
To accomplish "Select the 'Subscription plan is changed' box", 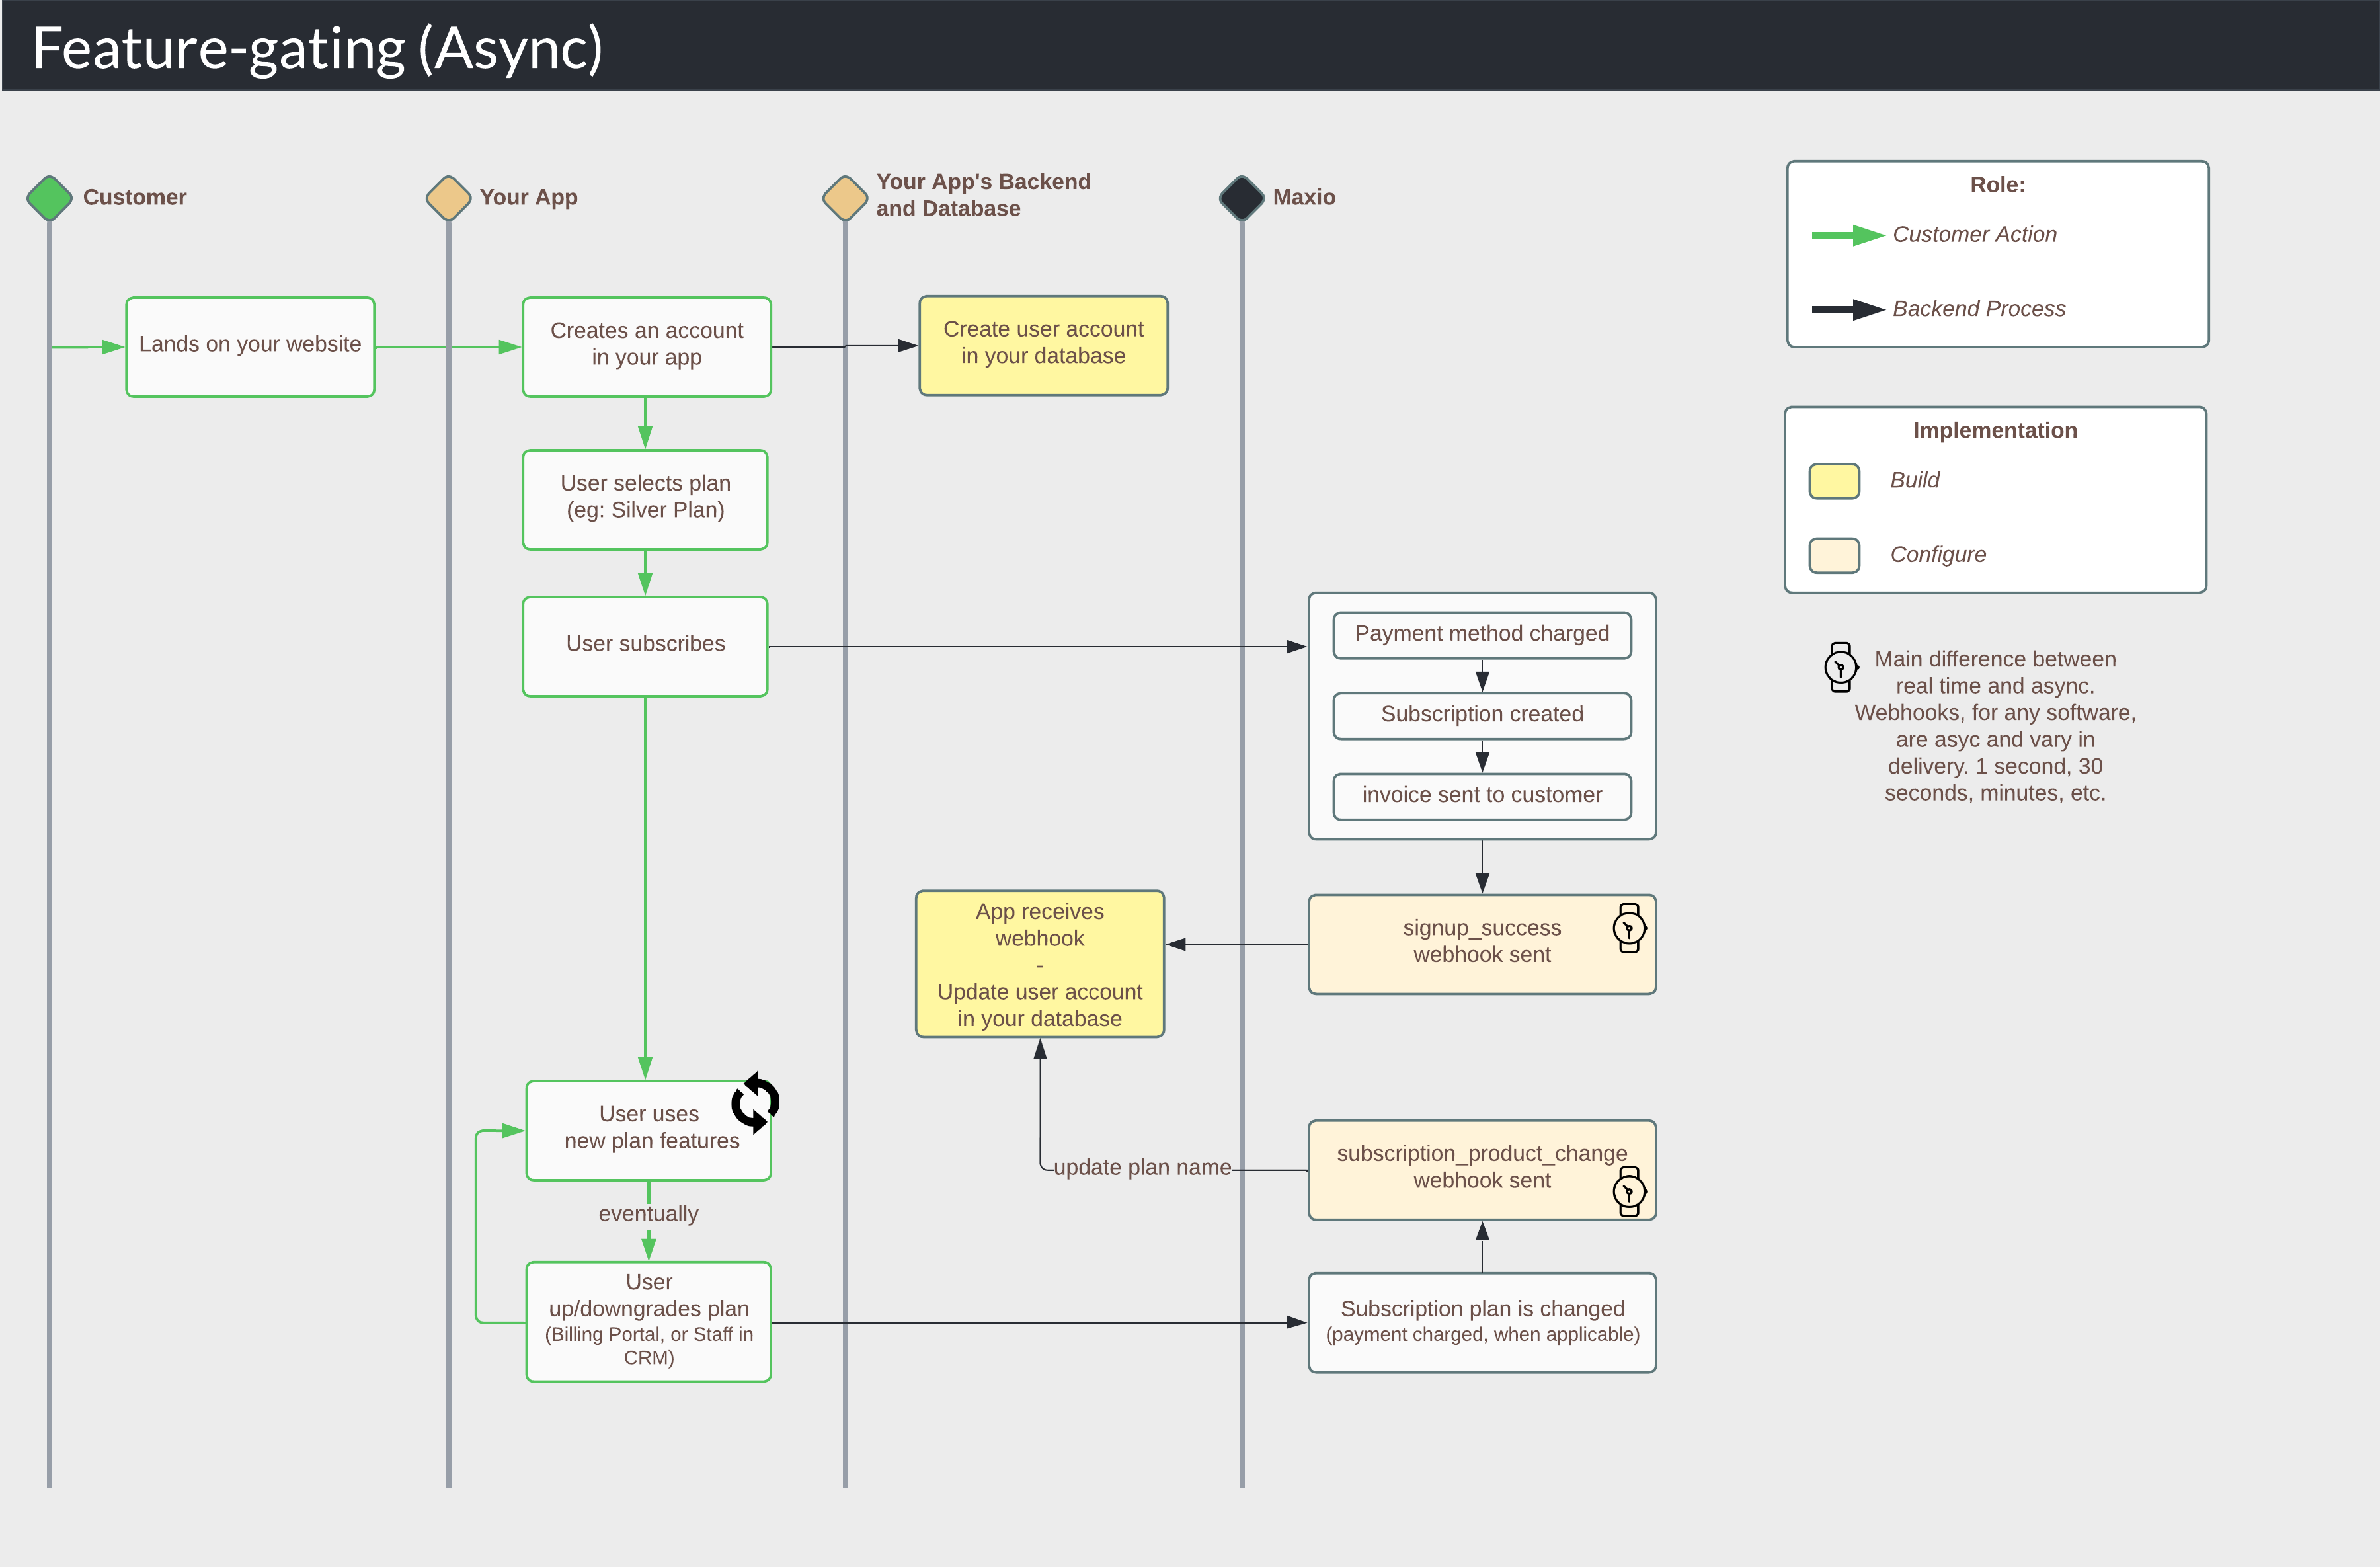I will click(x=1482, y=1322).
